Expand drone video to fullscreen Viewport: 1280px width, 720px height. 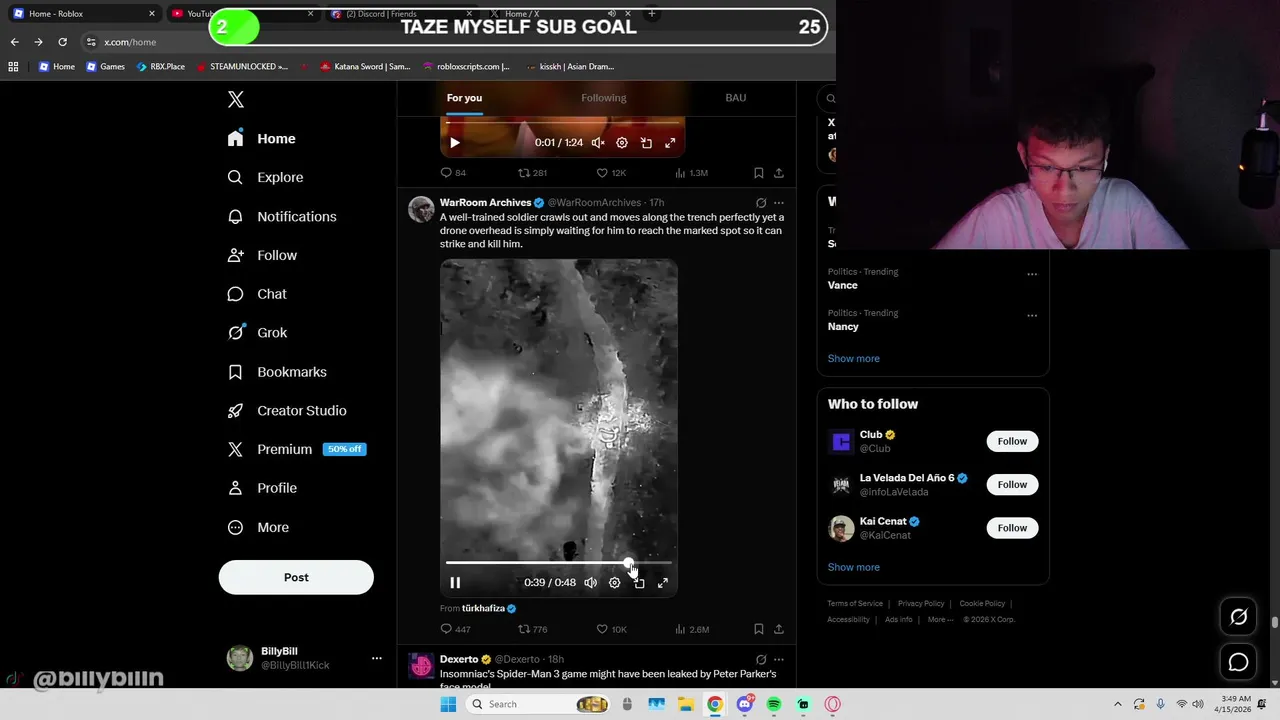click(663, 583)
